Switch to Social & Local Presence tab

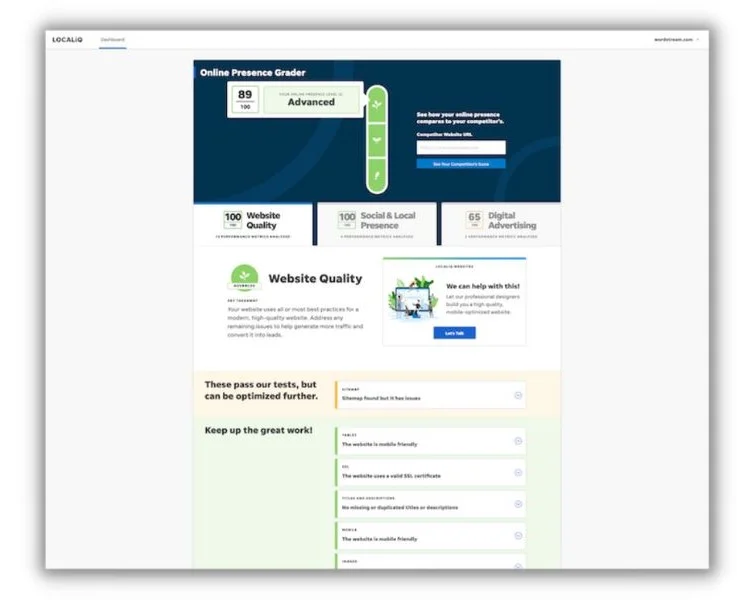(x=376, y=222)
